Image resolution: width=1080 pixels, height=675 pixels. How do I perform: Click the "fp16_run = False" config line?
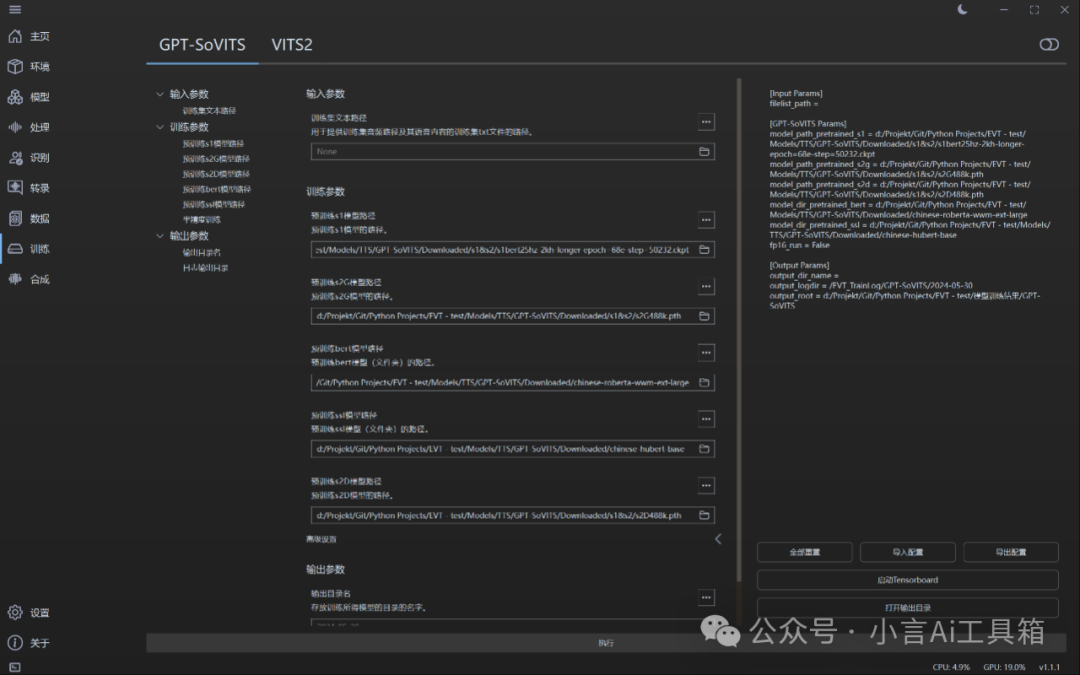point(800,245)
